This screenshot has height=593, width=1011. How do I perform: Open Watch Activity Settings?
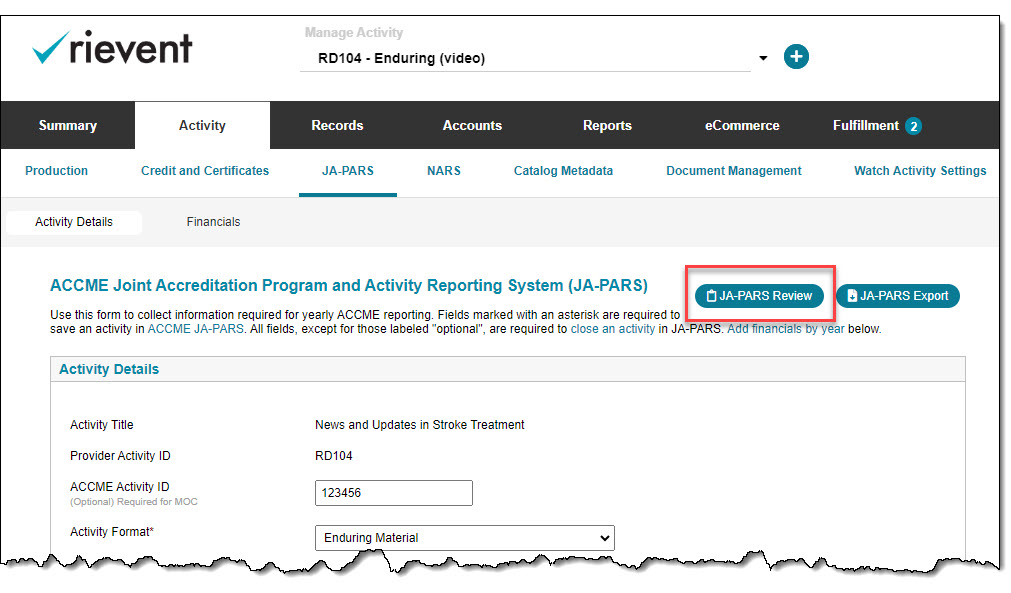coord(920,171)
